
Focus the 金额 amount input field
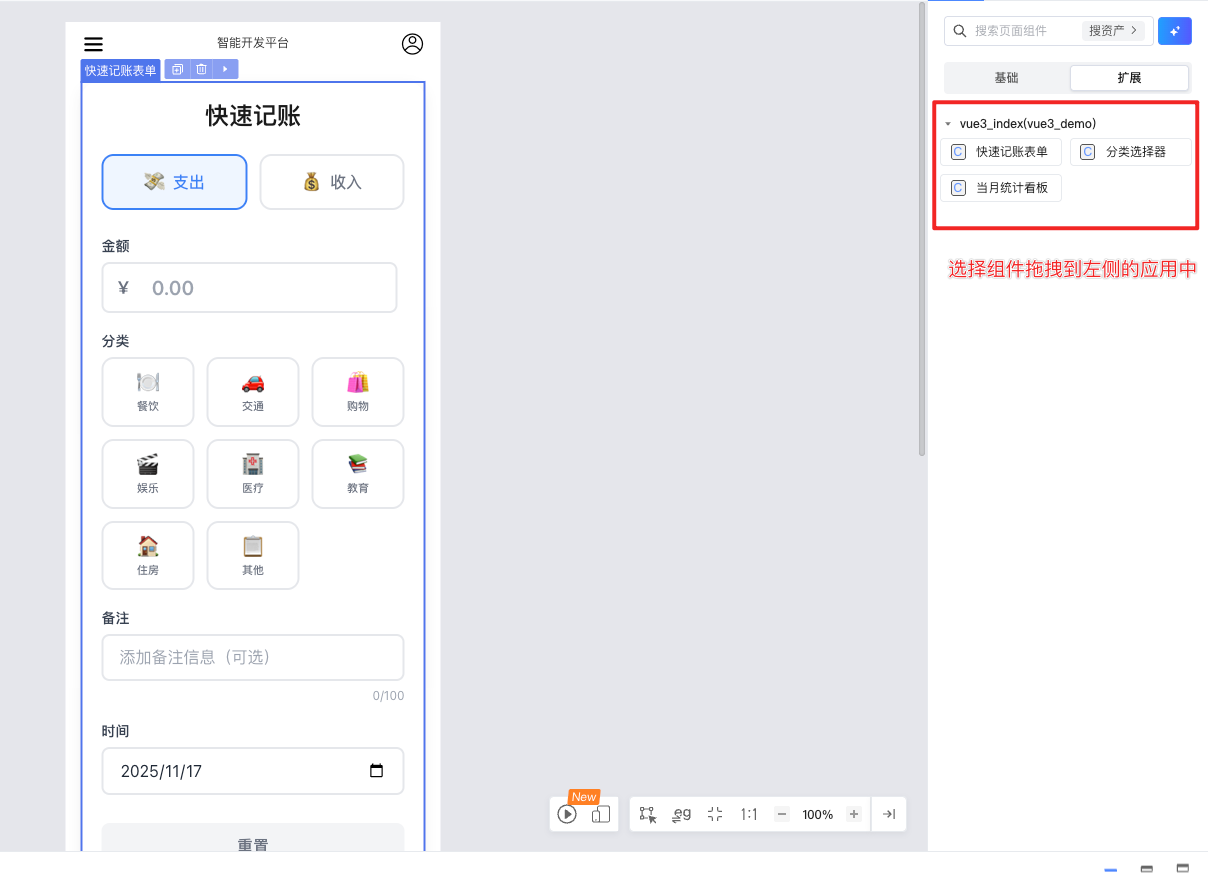point(249,288)
